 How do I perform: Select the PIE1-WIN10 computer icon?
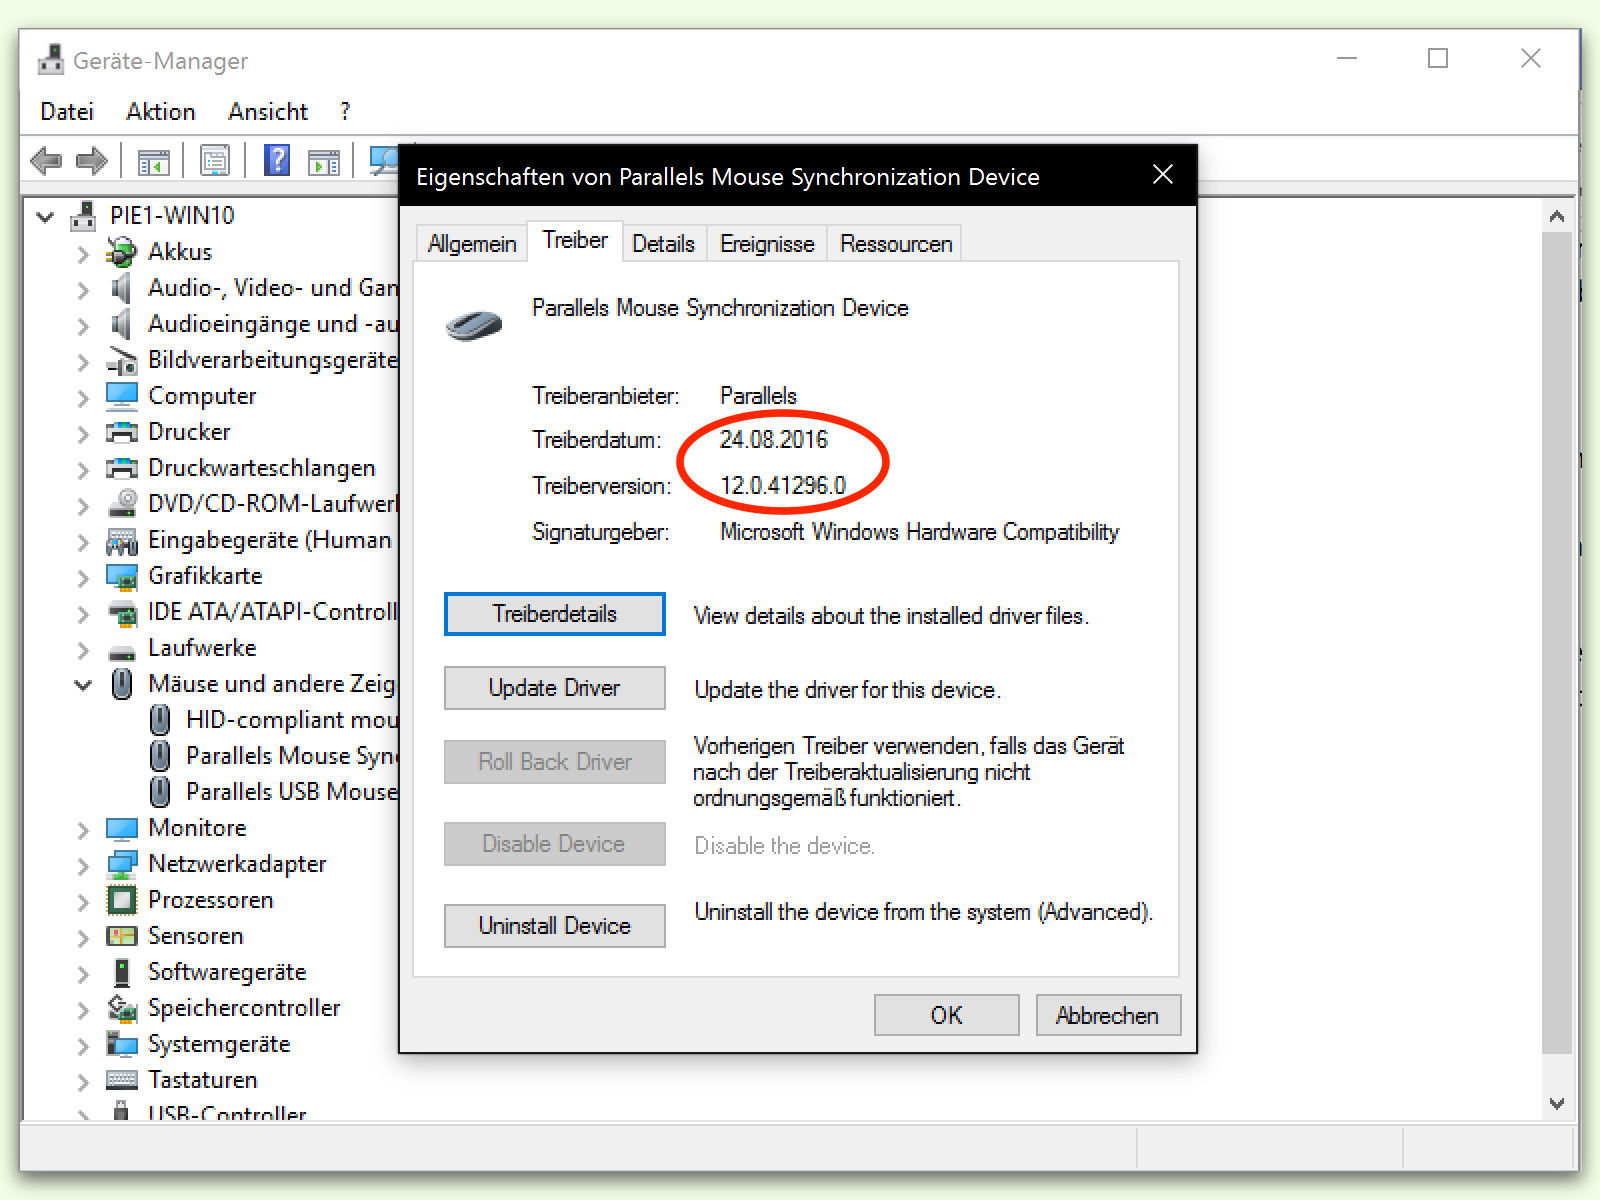(84, 216)
